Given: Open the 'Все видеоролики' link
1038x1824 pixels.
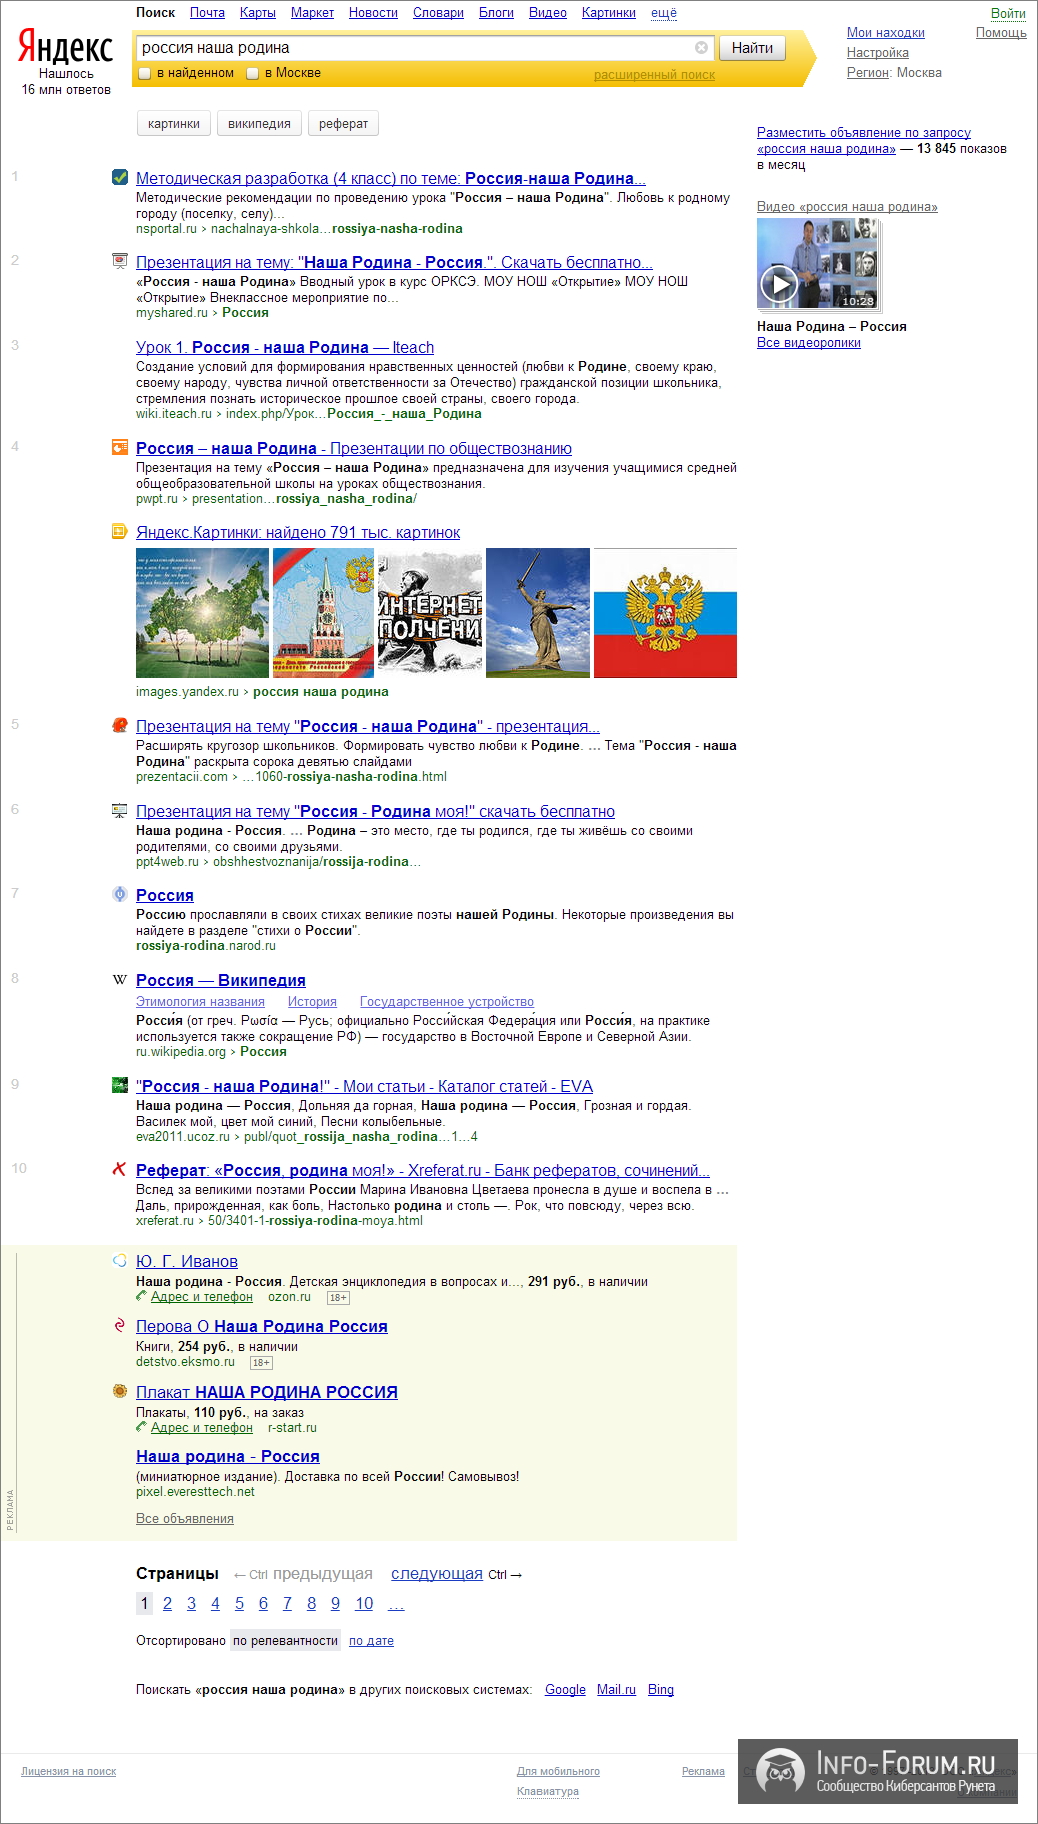Looking at the screenshot, I should [809, 343].
